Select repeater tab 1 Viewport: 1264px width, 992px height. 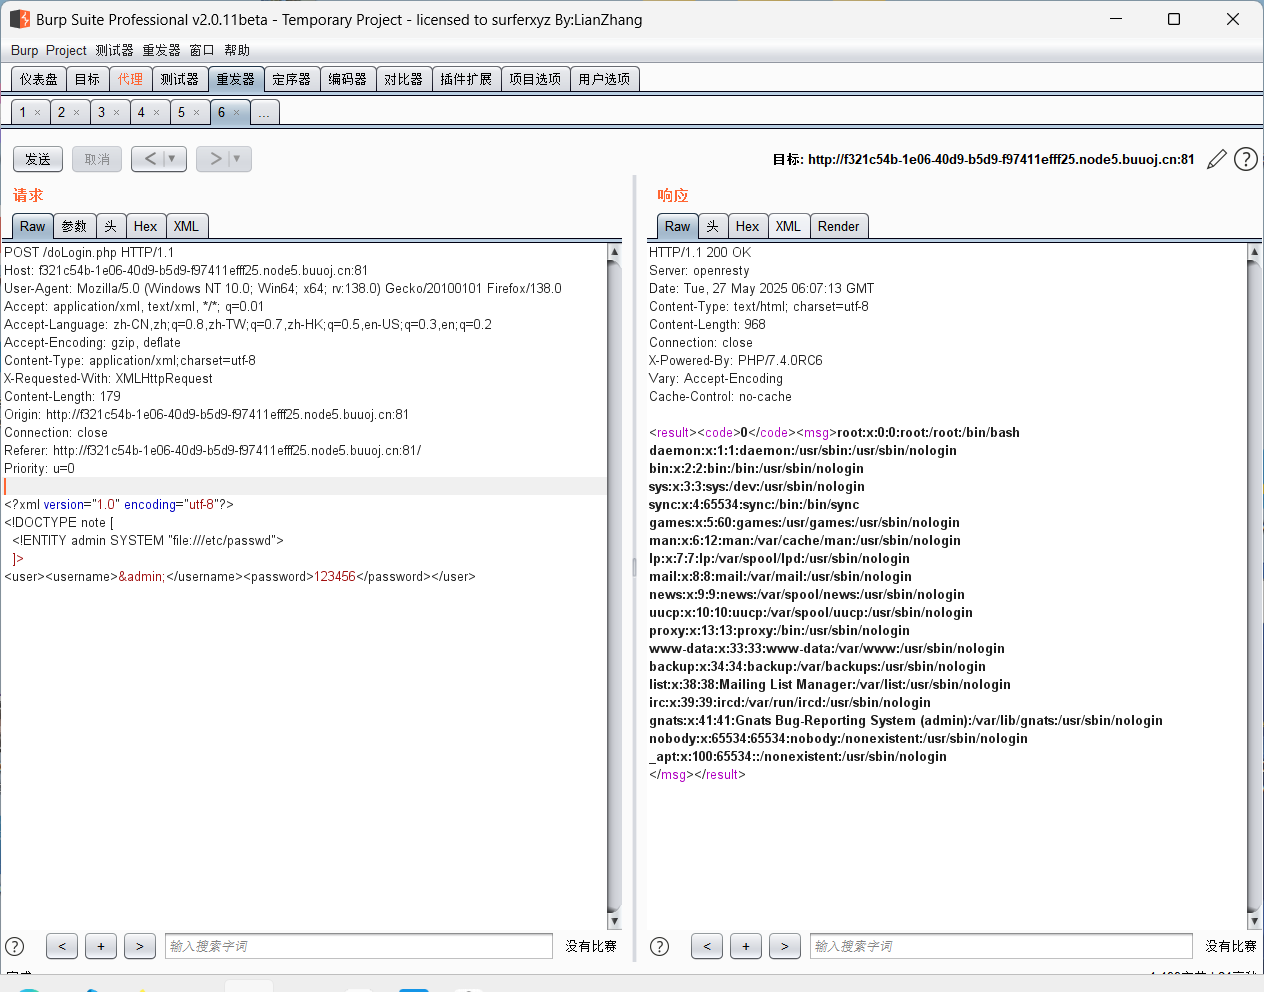click(22, 113)
